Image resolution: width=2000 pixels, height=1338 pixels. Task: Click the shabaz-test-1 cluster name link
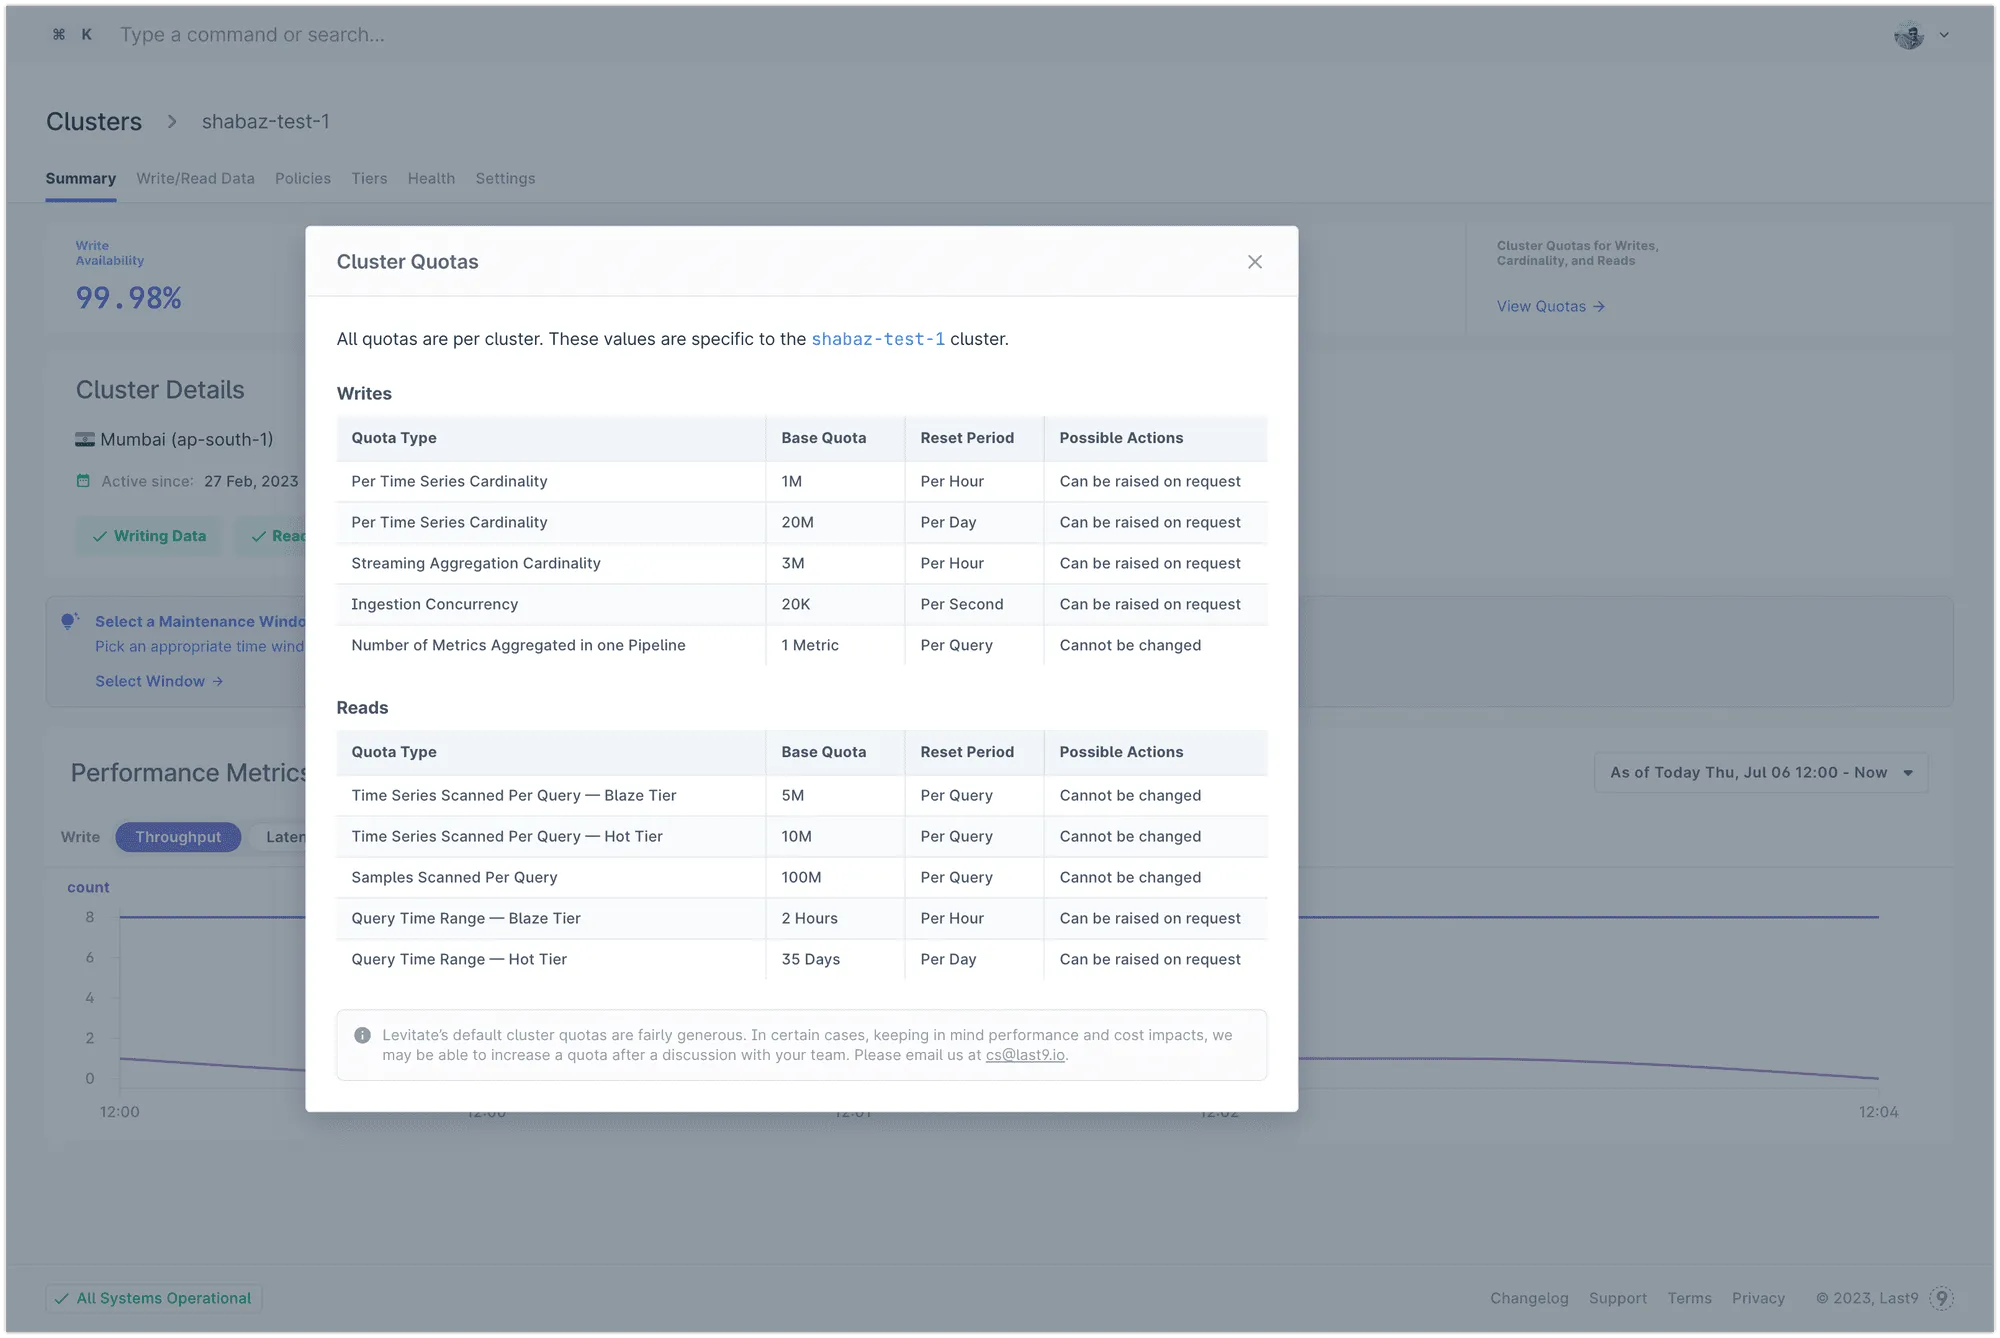877,339
